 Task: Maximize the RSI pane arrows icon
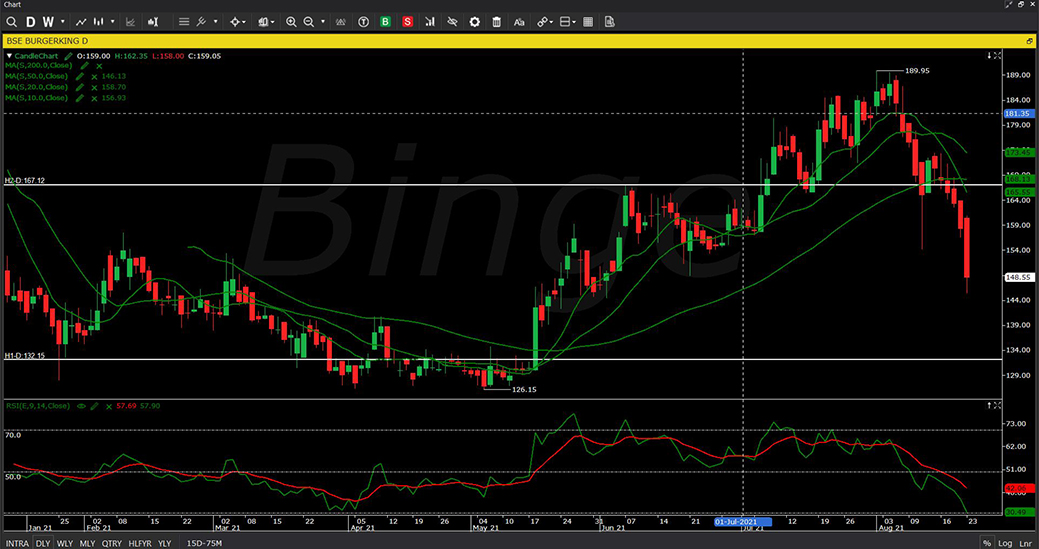coord(997,405)
